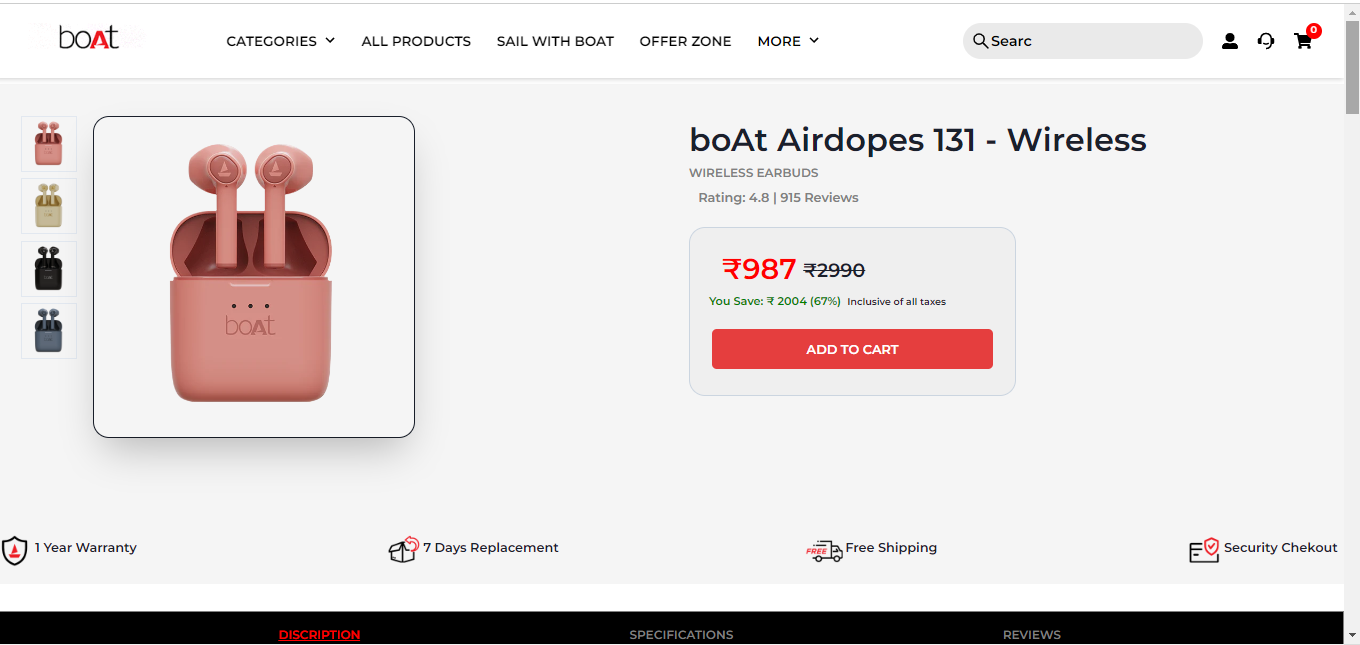Click the ADD TO CART button
1360x645 pixels.
pos(852,348)
